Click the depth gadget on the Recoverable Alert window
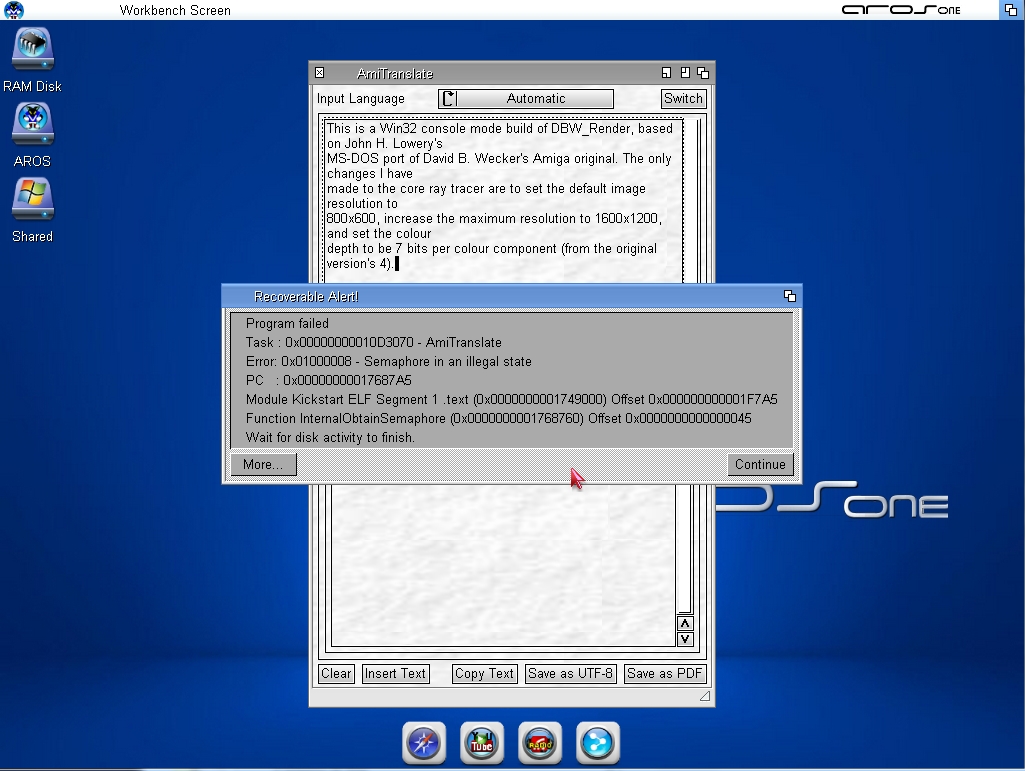This screenshot has height=771, width=1025. (790, 296)
